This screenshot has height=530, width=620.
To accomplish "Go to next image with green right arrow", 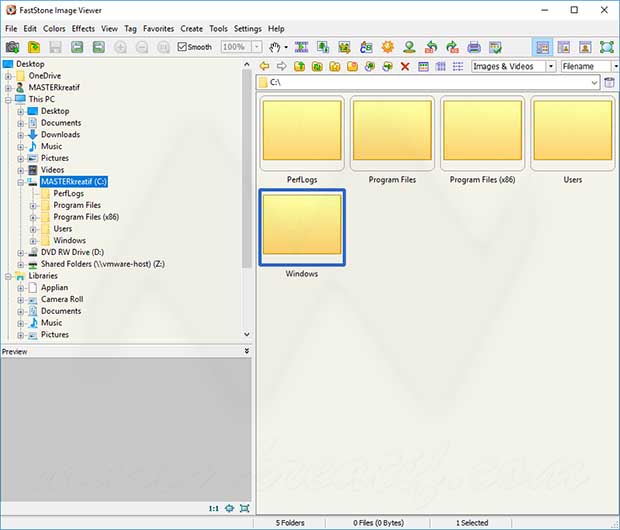I will coord(99,47).
